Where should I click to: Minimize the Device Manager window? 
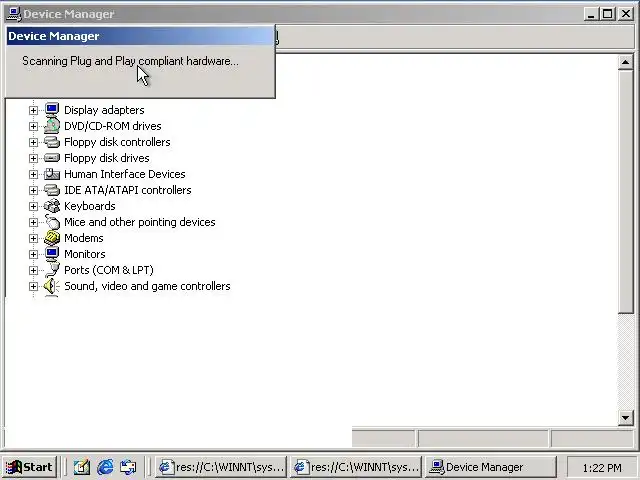(x=591, y=14)
